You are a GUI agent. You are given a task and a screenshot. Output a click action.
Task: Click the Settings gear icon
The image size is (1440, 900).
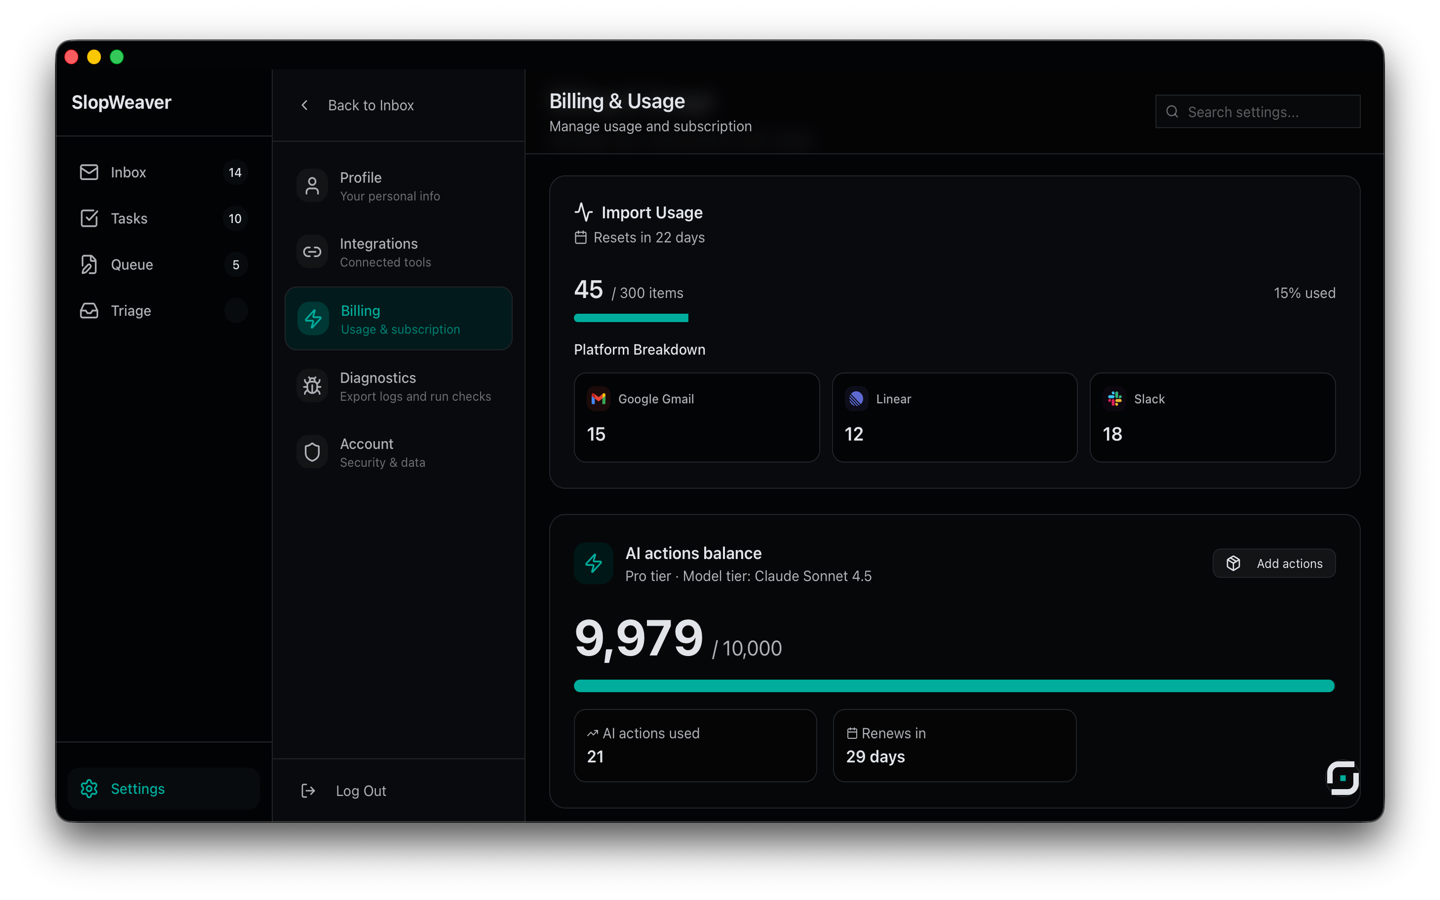point(89,789)
